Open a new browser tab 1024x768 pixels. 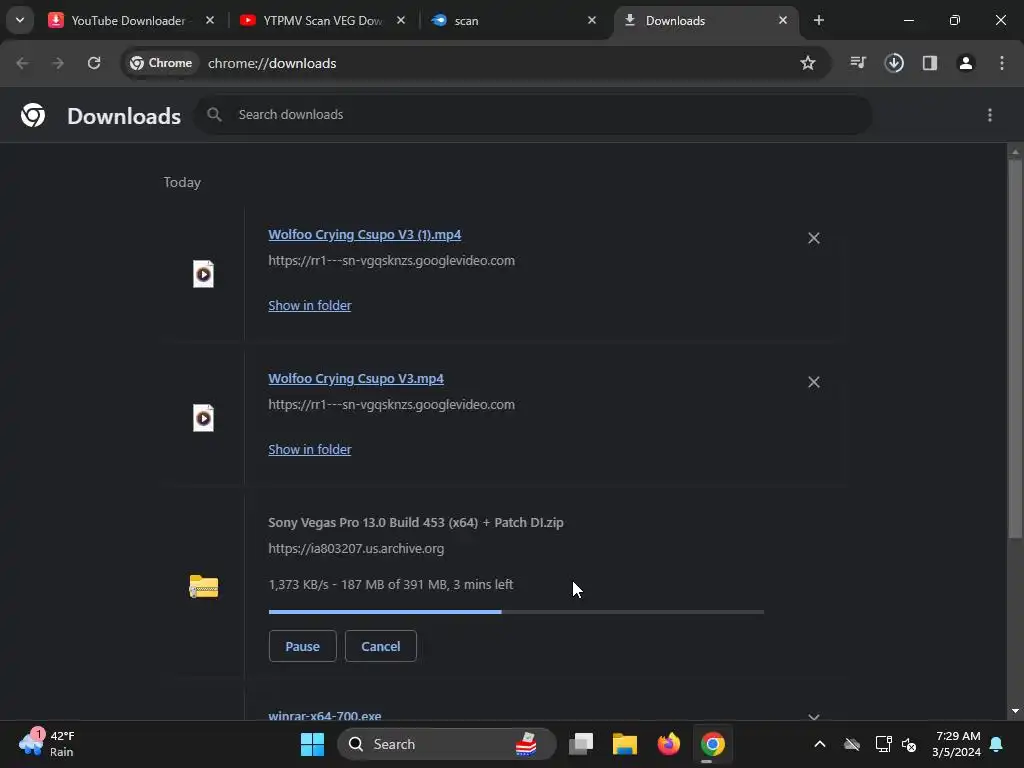(x=818, y=20)
